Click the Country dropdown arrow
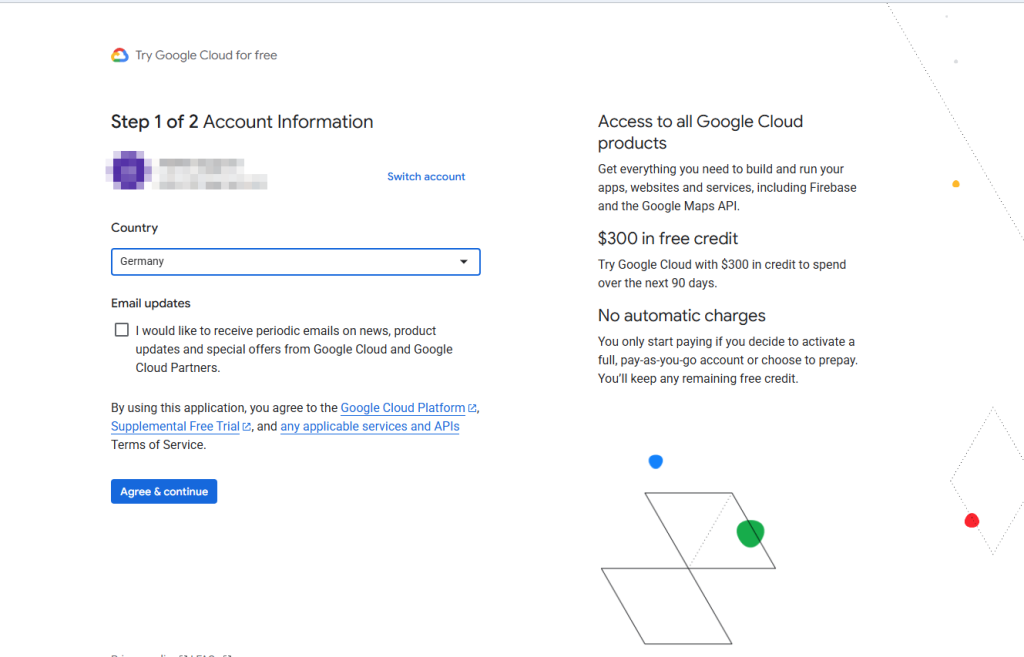The width and height of the screenshot is (1024, 657). 464,262
